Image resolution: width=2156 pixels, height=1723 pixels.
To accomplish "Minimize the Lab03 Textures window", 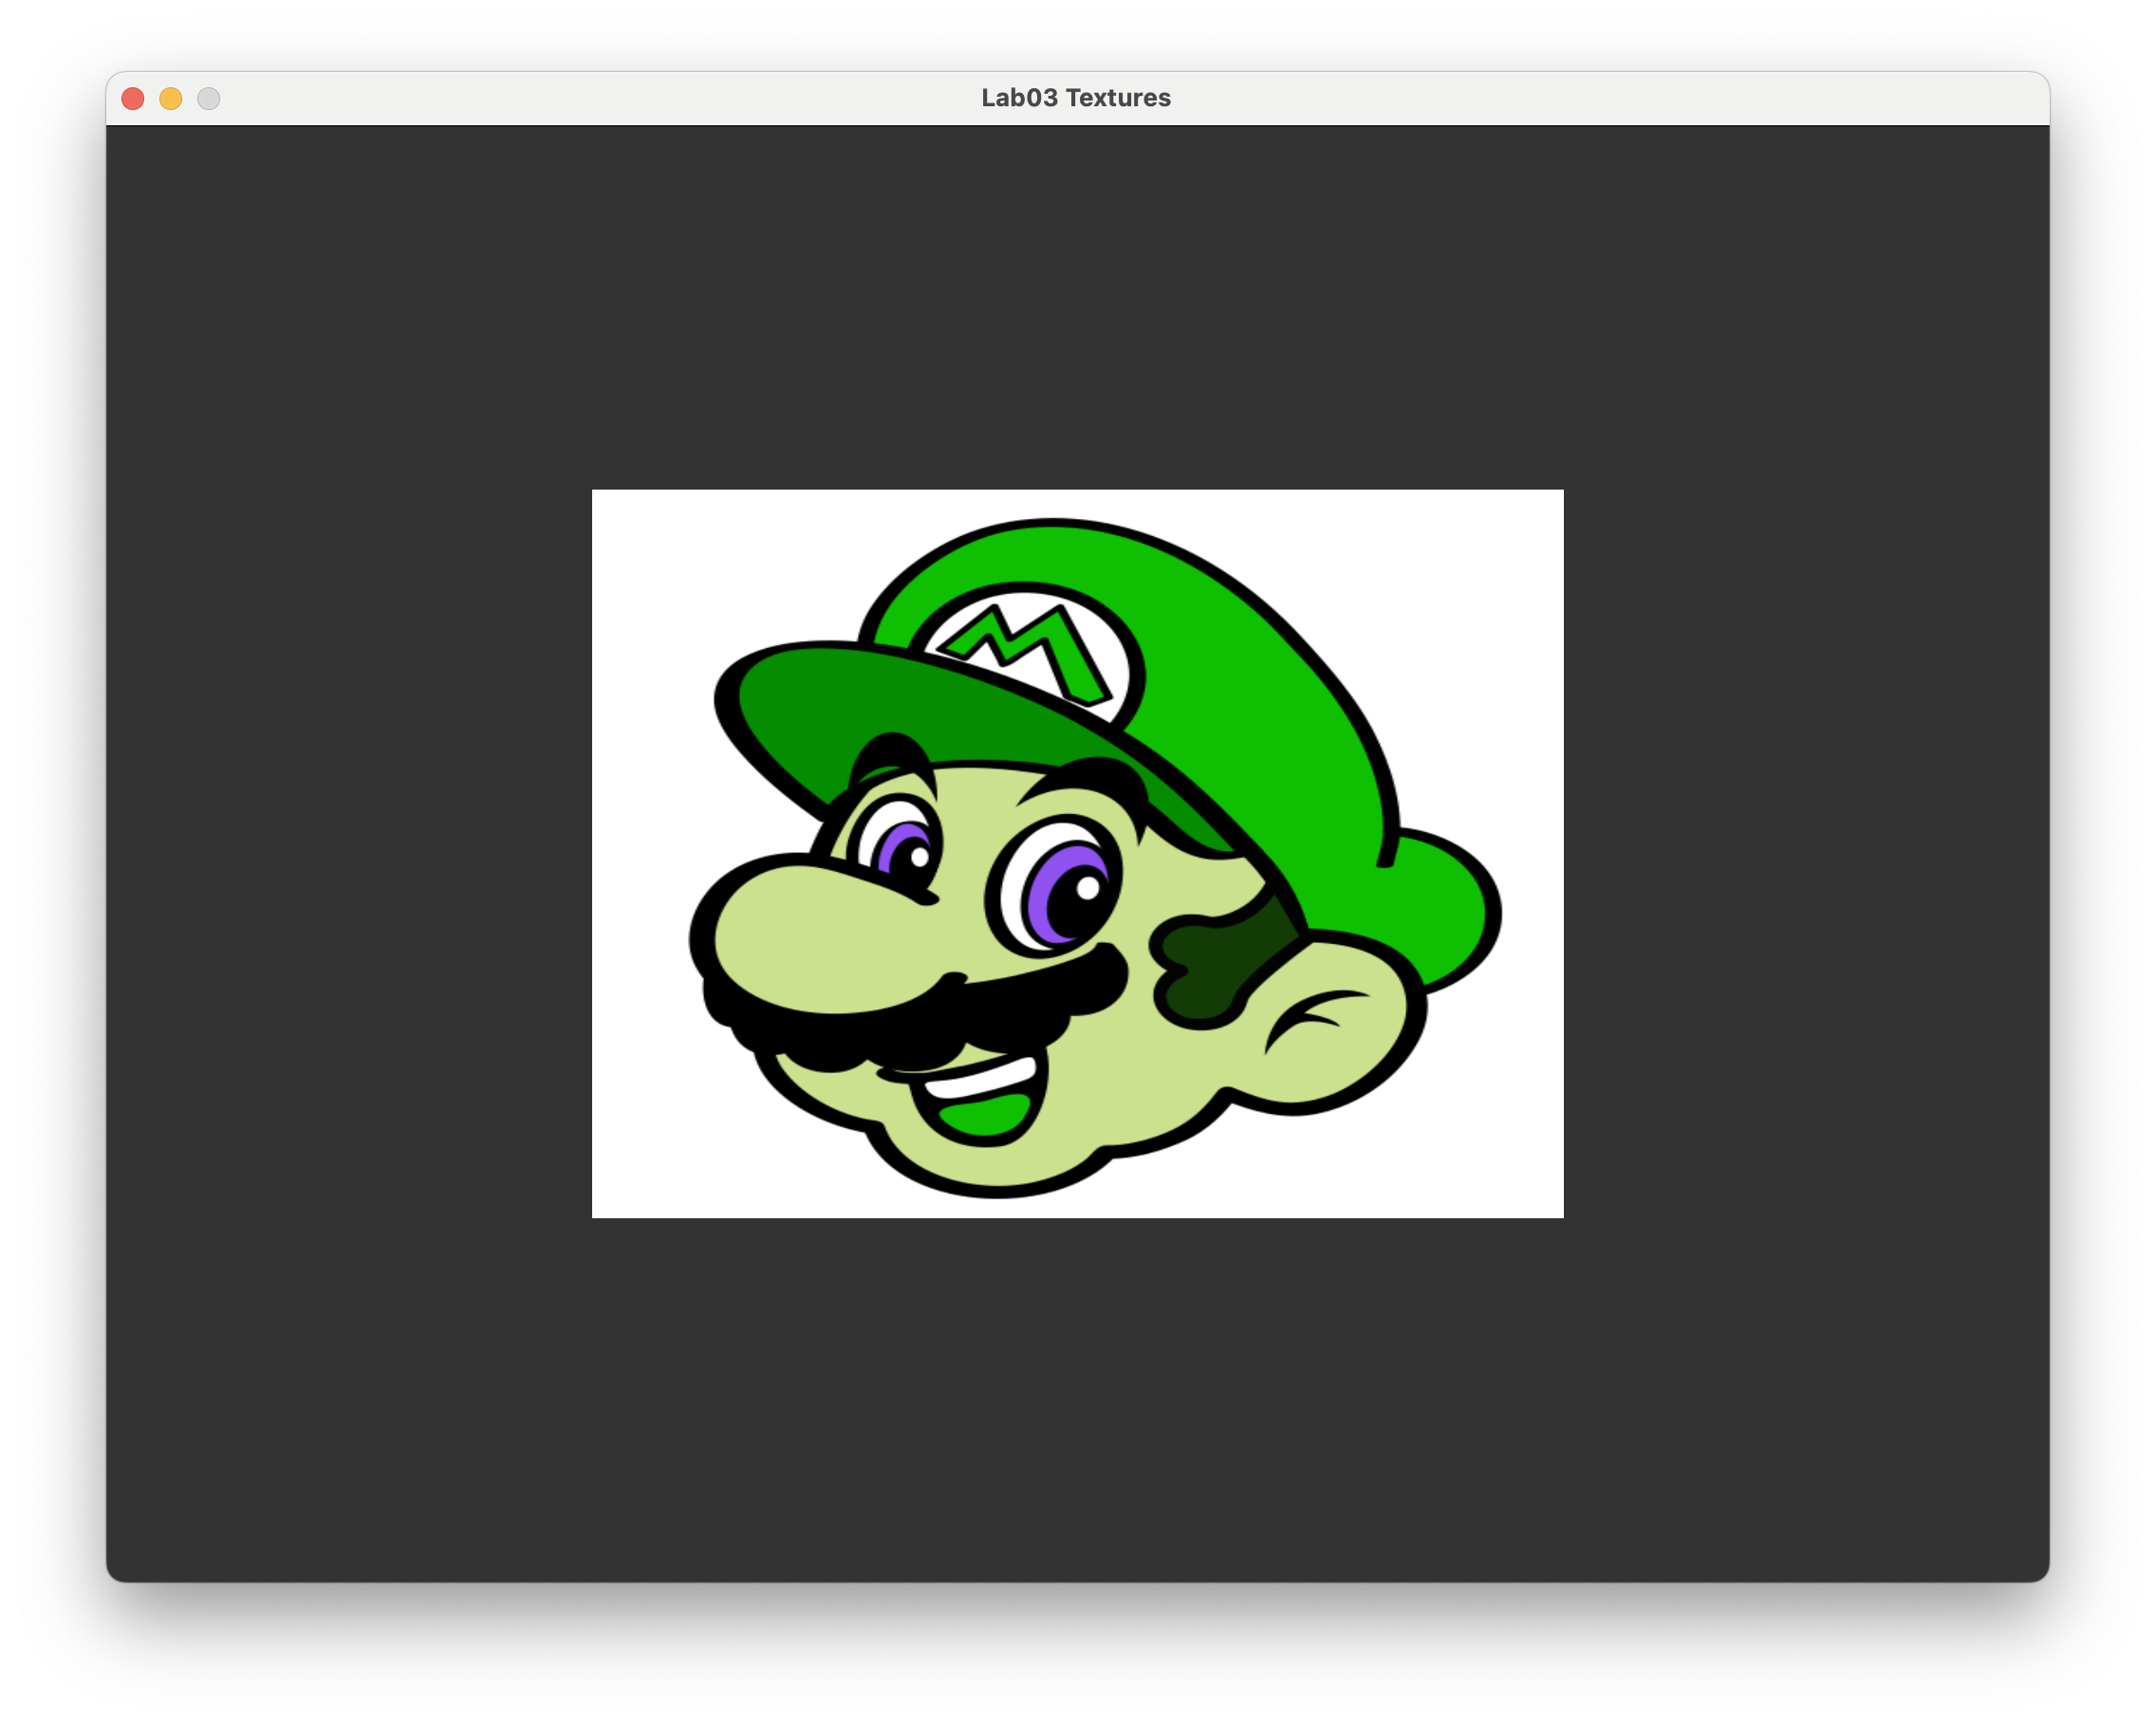I will click(171, 98).
